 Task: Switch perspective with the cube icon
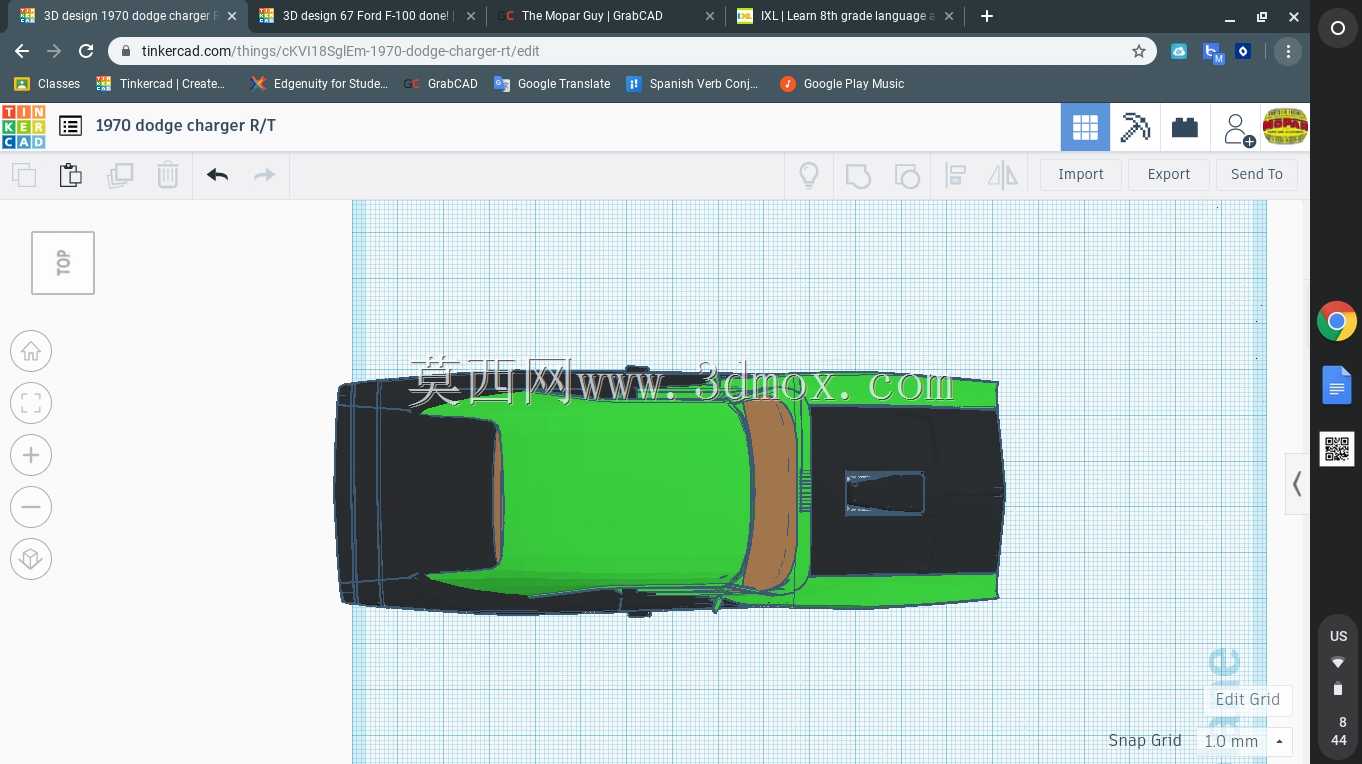pyautogui.click(x=31, y=558)
